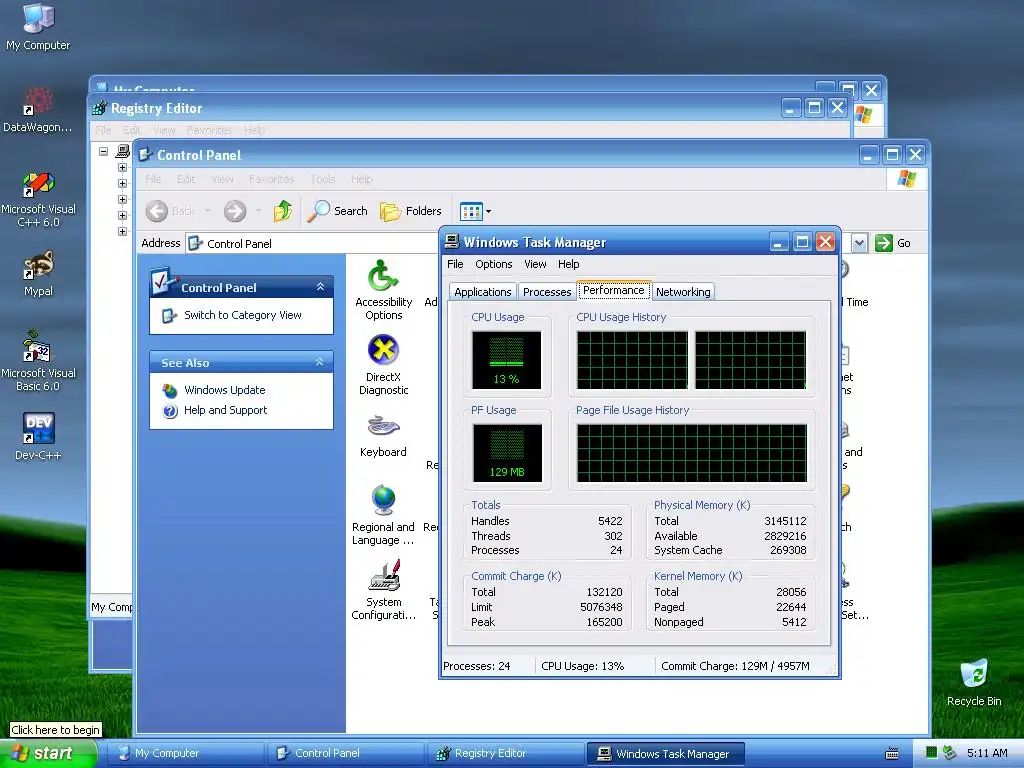This screenshot has height=768, width=1024.
Task: Open Keyboard settings in Control Panel
Action: pos(383,436)
